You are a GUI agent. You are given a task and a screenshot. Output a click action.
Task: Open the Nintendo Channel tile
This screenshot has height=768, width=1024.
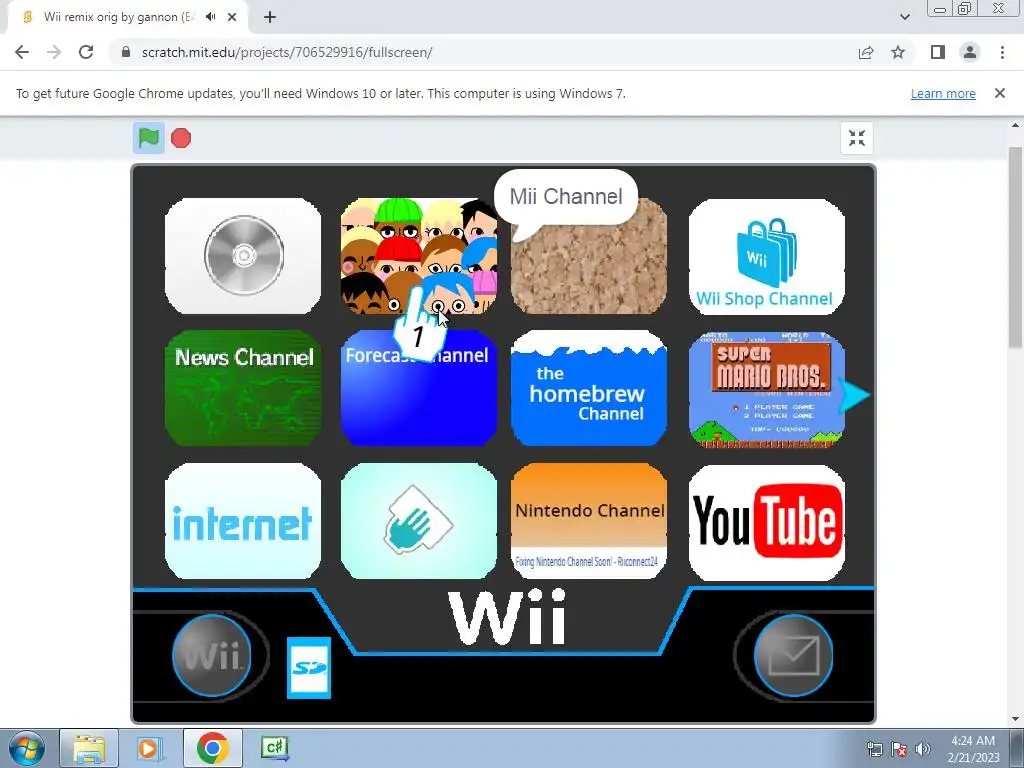[x=588, y=521]
